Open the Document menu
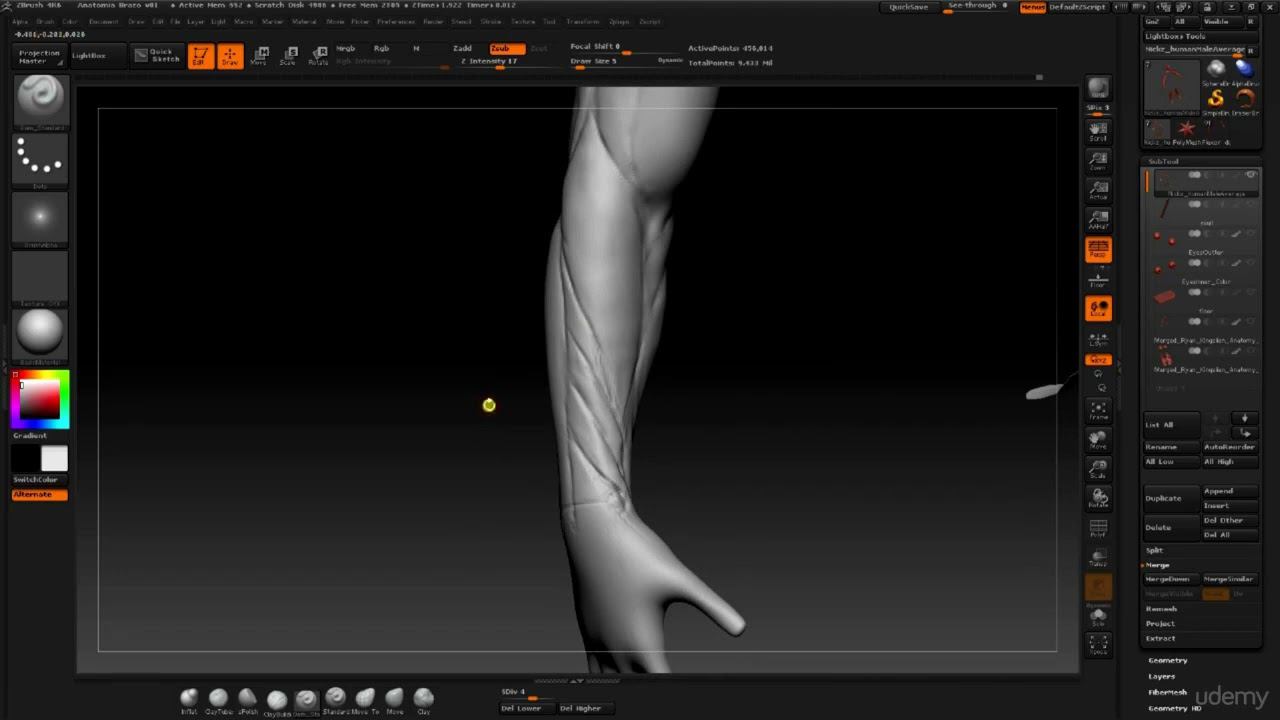The width and height of the screenshot is (1280, 720). (x=103, y=21)
